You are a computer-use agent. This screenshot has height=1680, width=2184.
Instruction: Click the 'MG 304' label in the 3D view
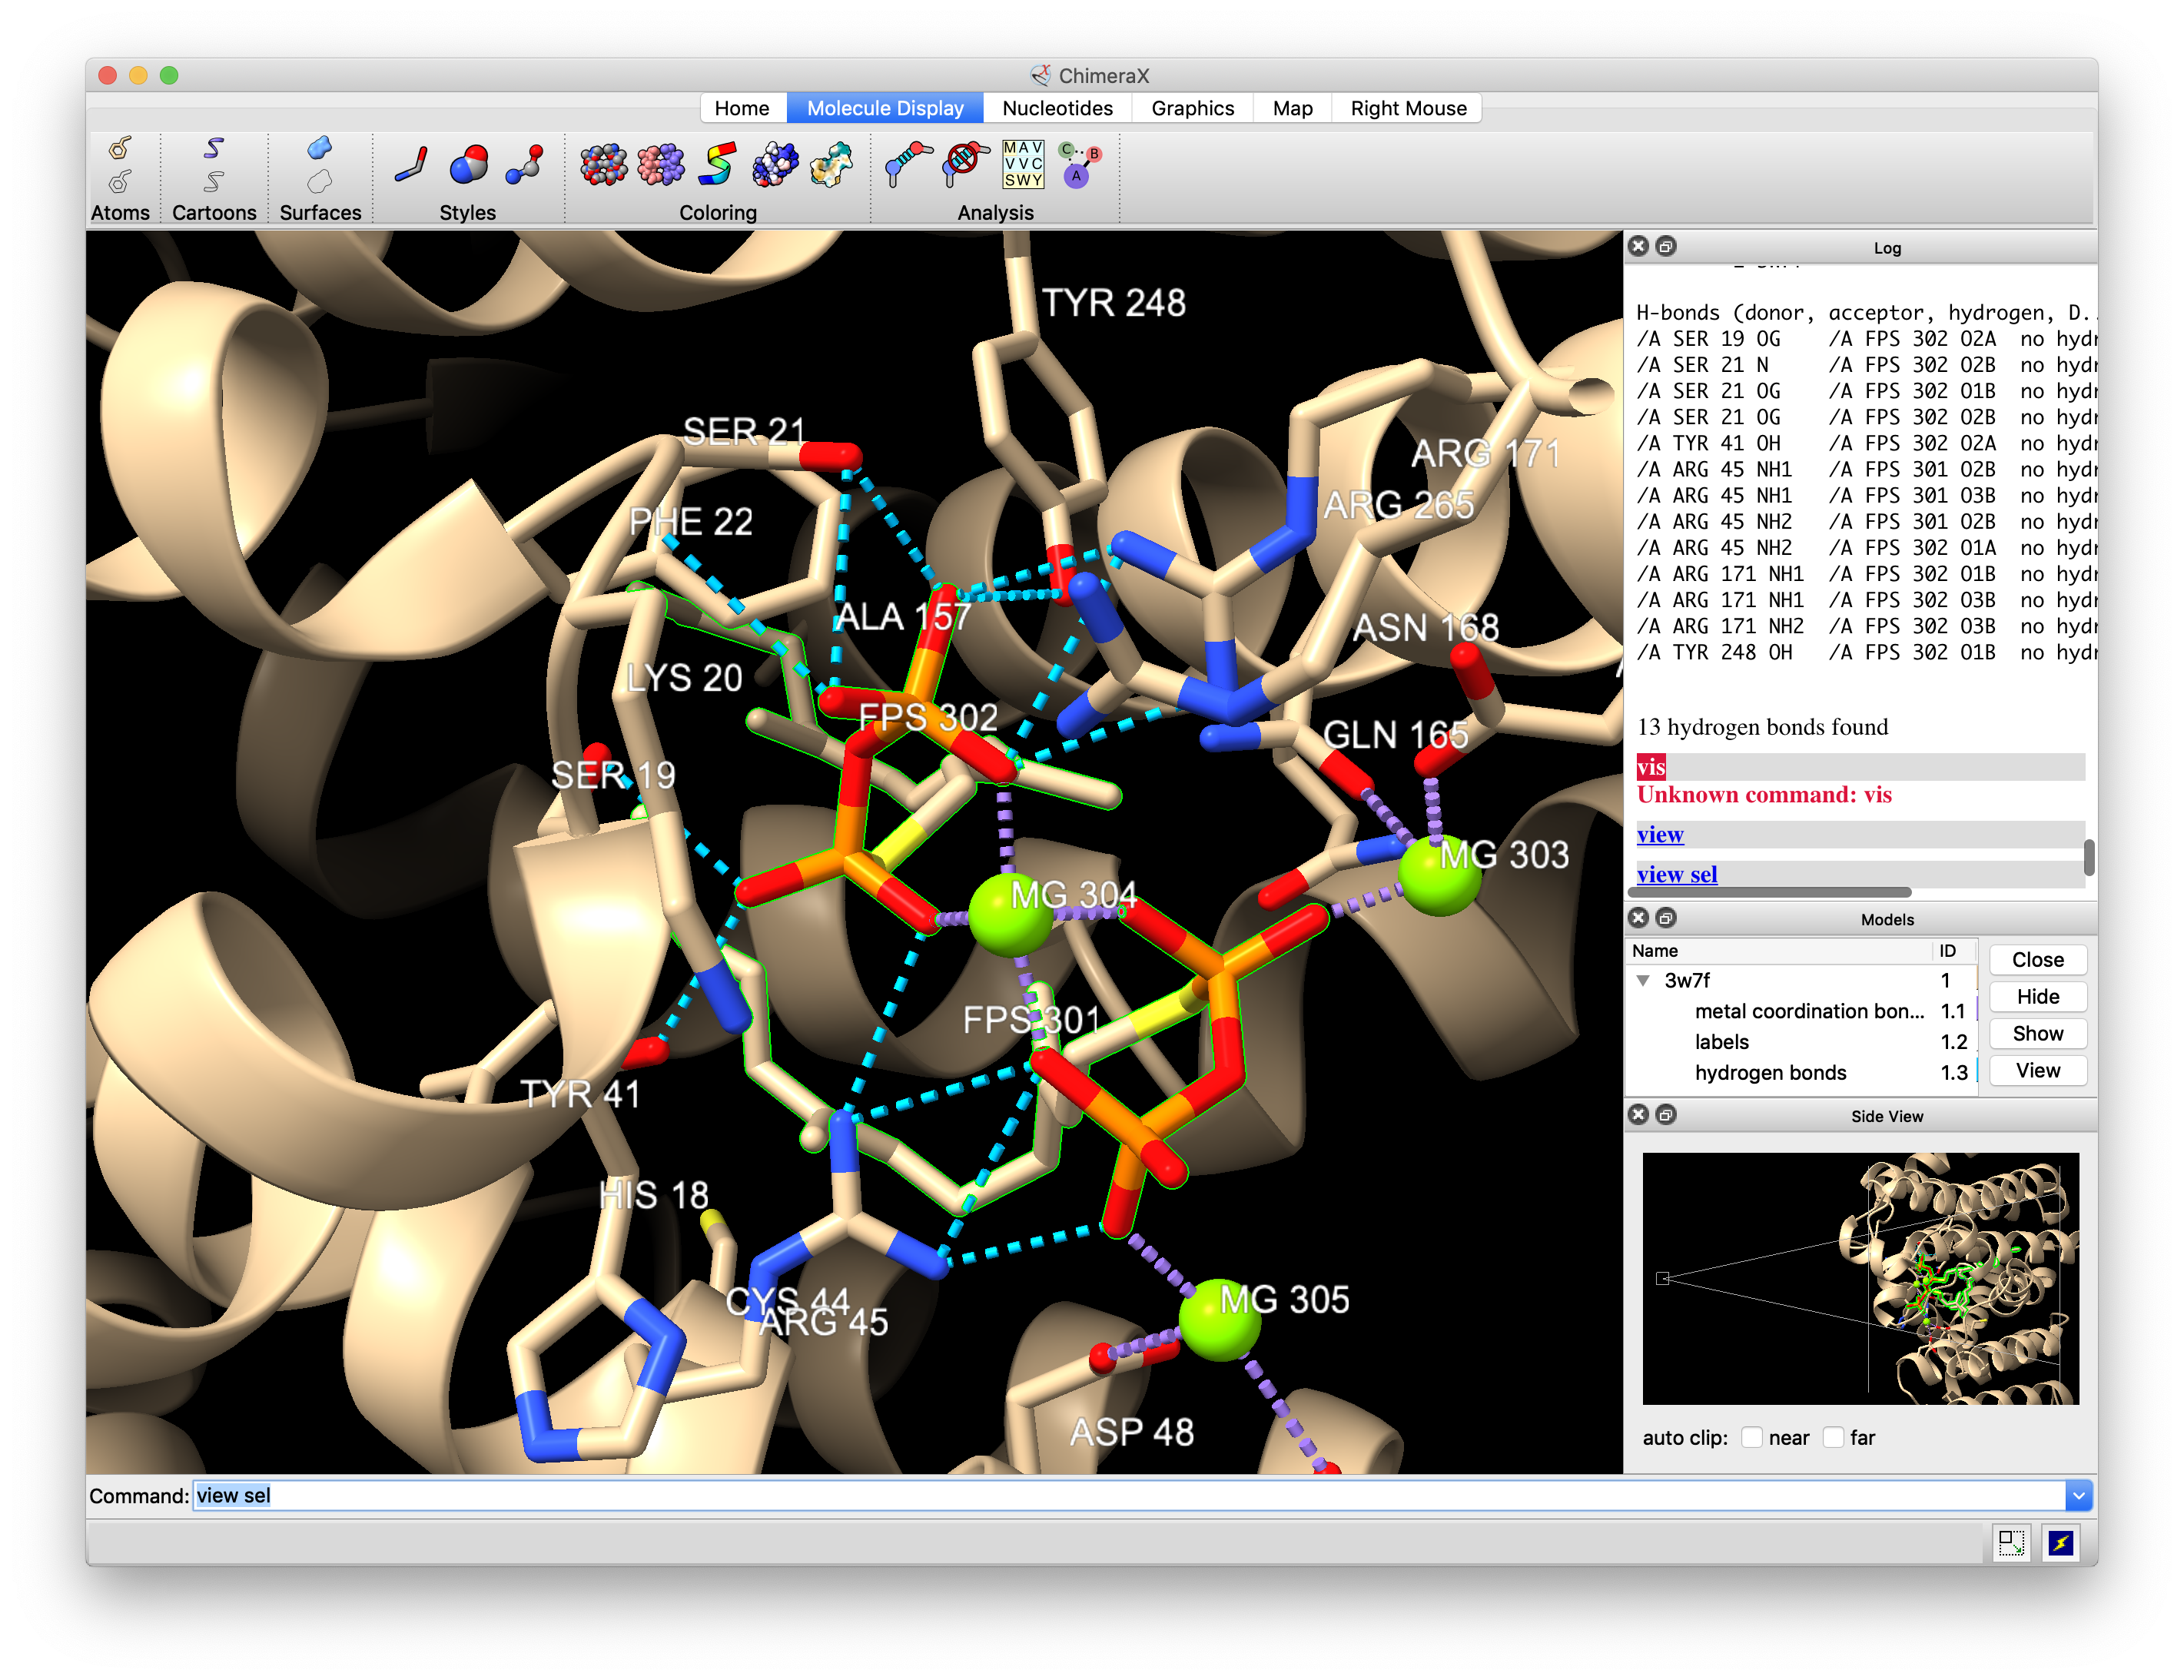[x=1073, y=895]
